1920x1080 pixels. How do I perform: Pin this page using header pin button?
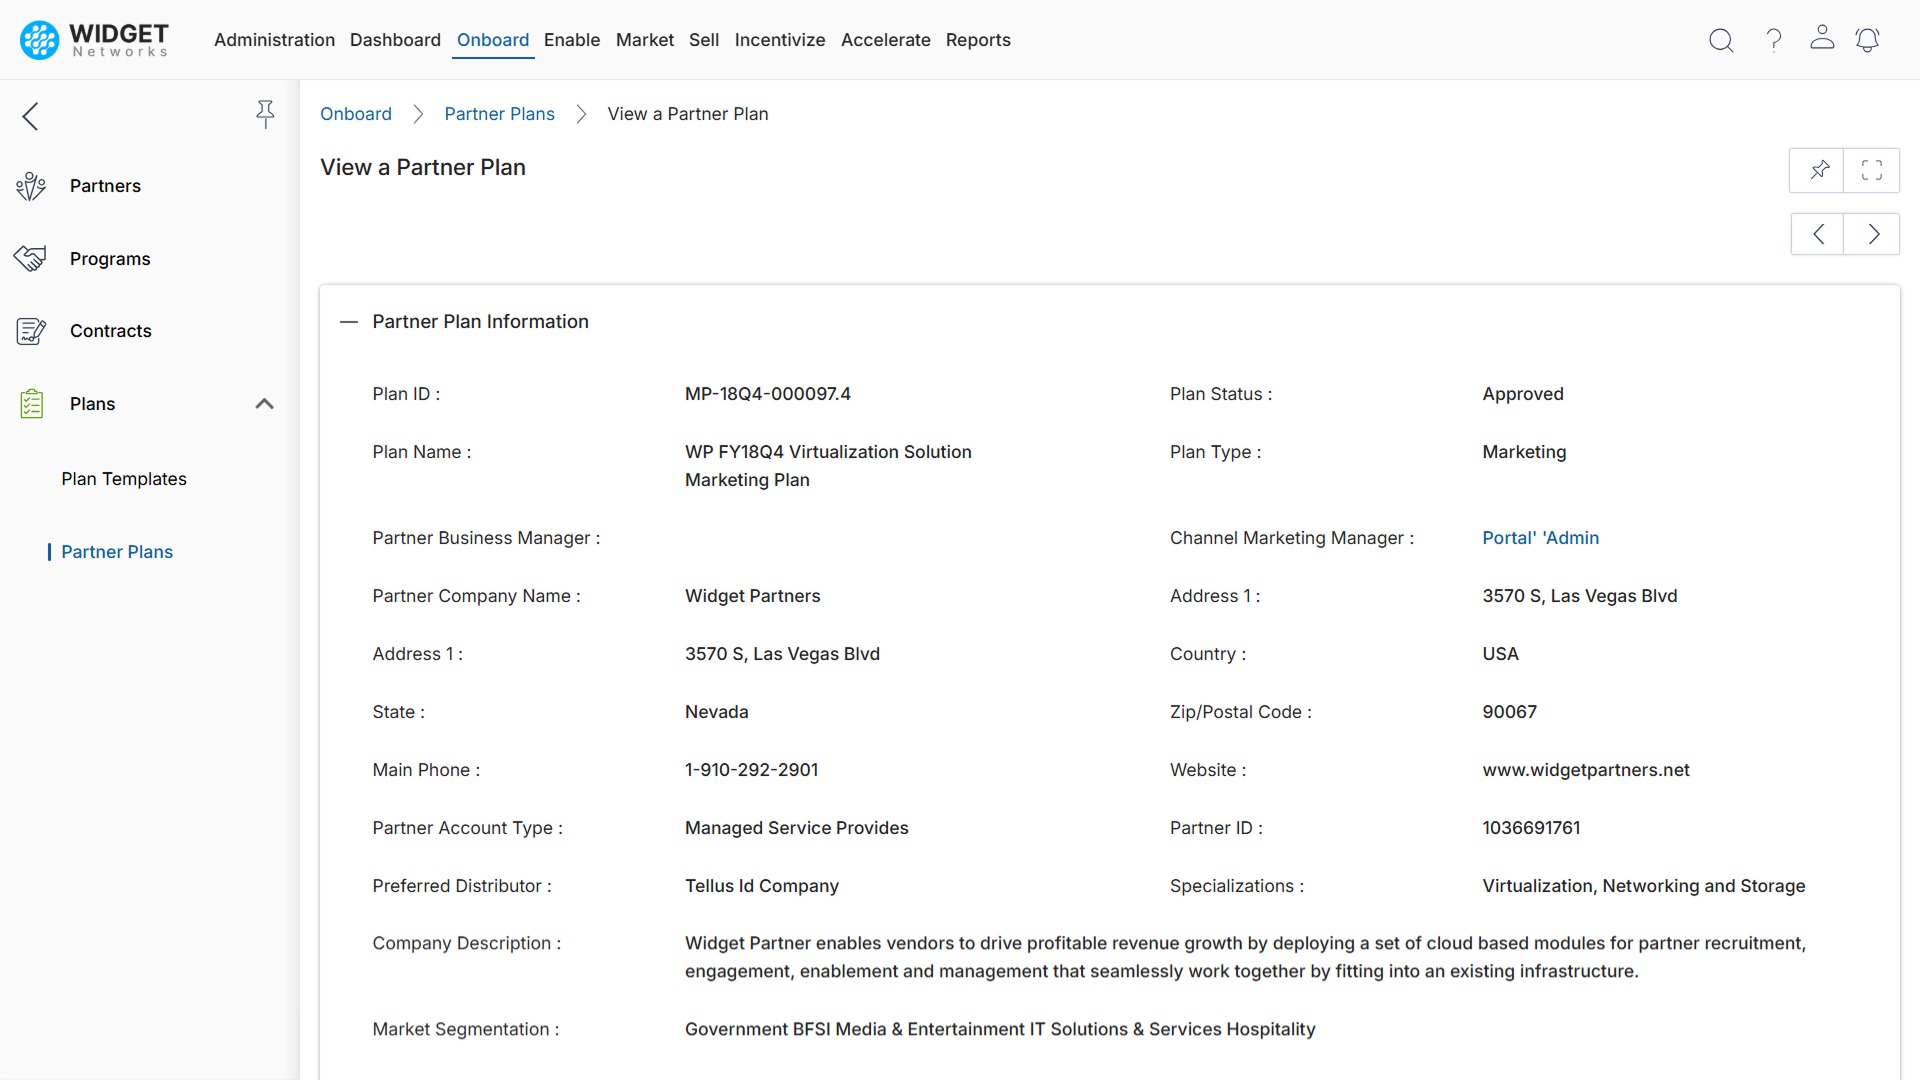coord(1818,170)
